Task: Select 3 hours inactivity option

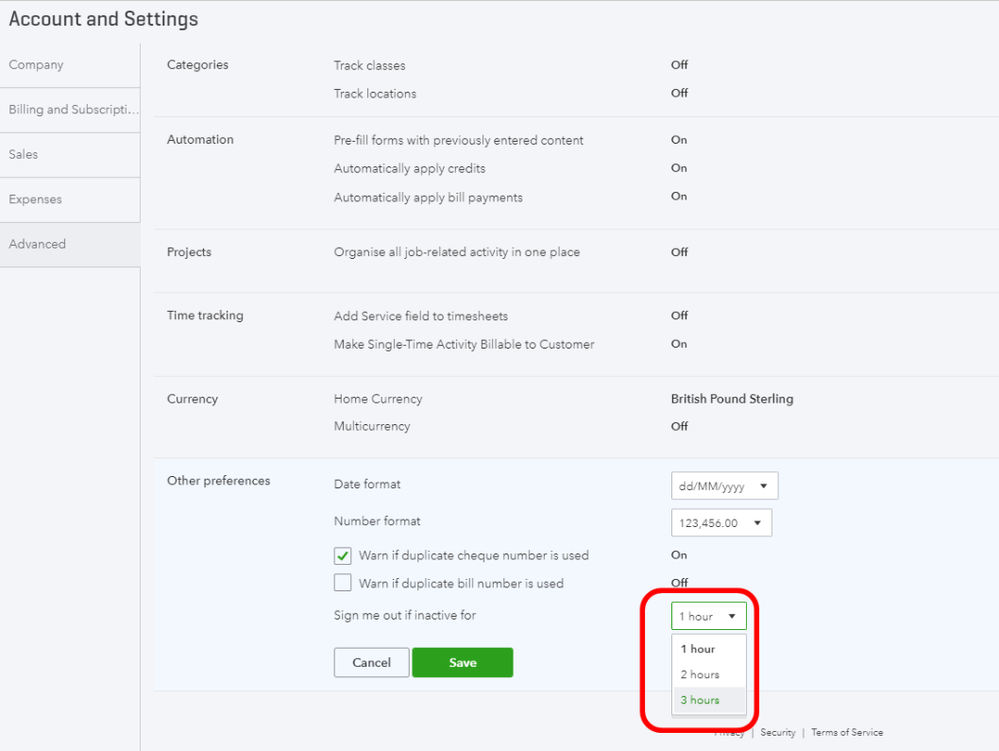Action: 700,700
